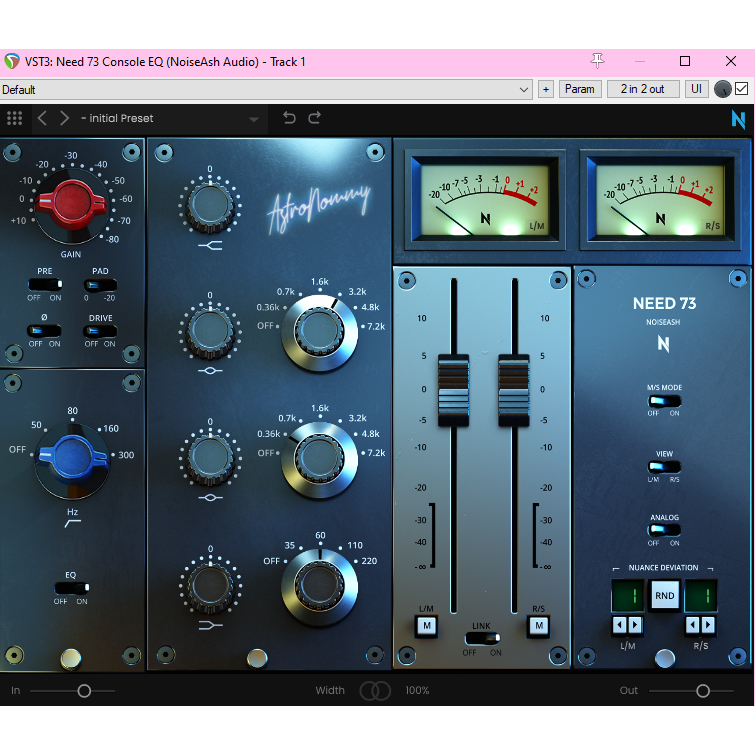
Task: Click the NoiseAsh N logo top right
Action: (x=738, y=119)
